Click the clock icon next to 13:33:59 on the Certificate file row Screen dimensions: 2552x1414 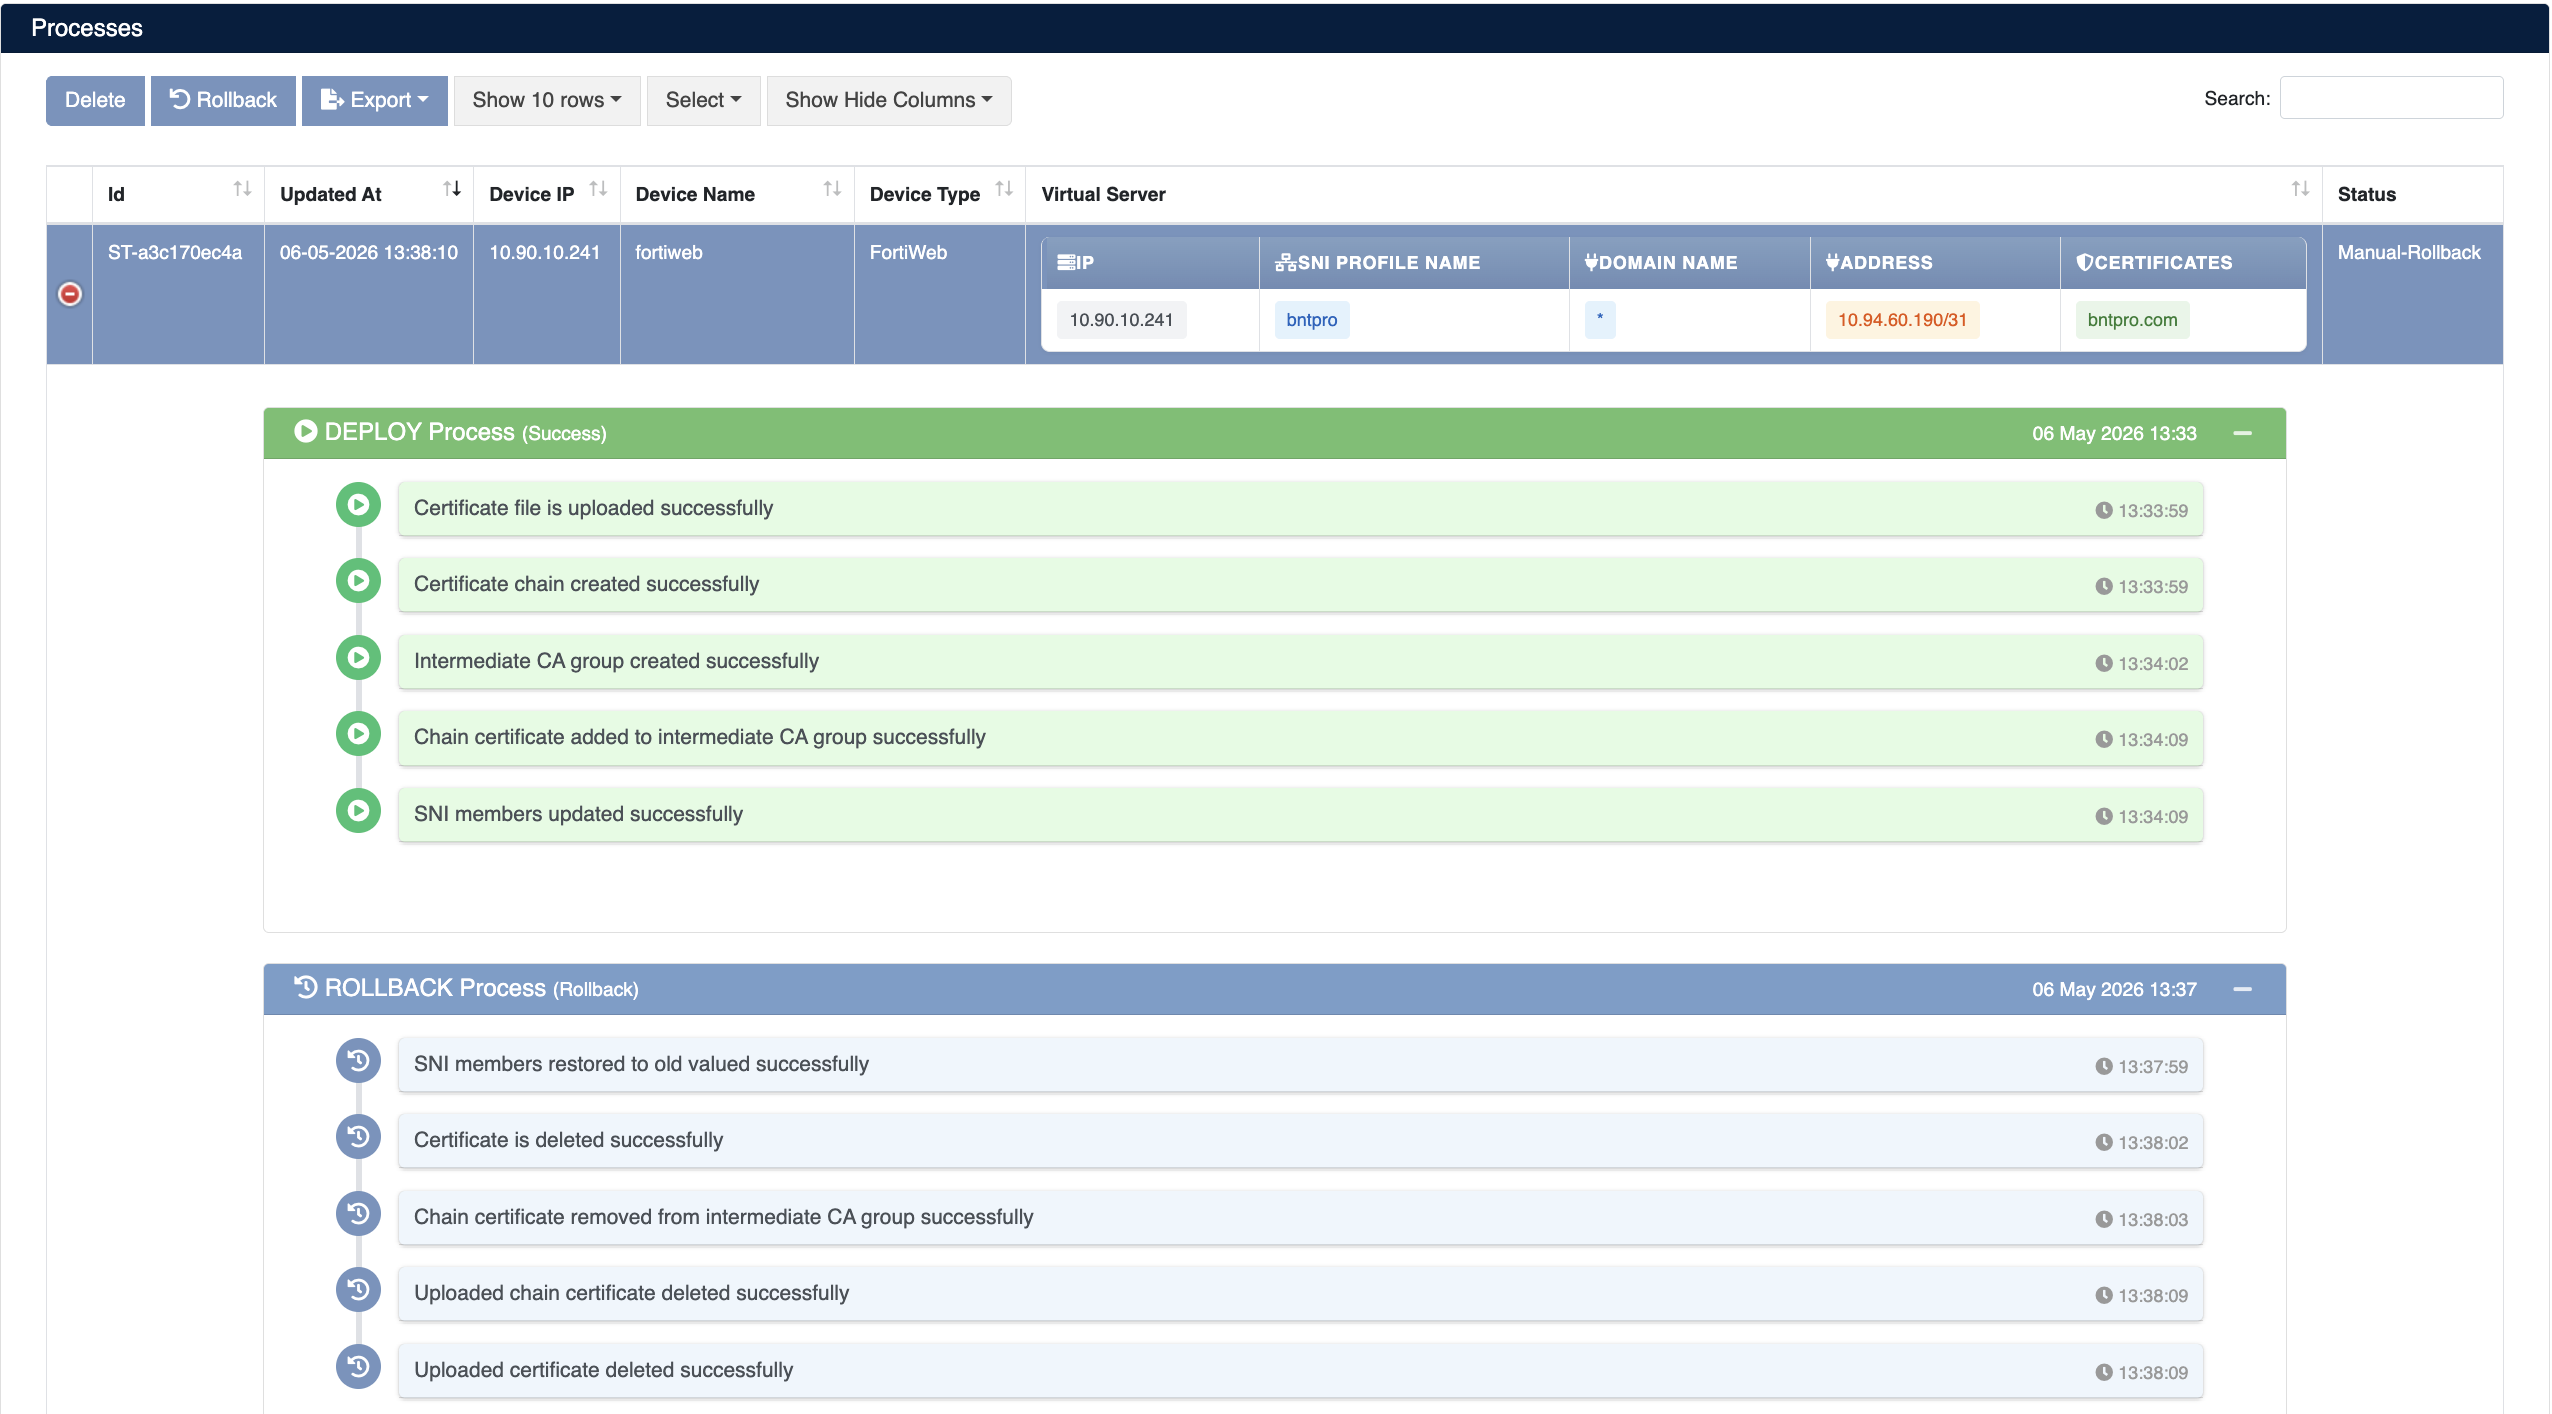(x=2104, y=510)
